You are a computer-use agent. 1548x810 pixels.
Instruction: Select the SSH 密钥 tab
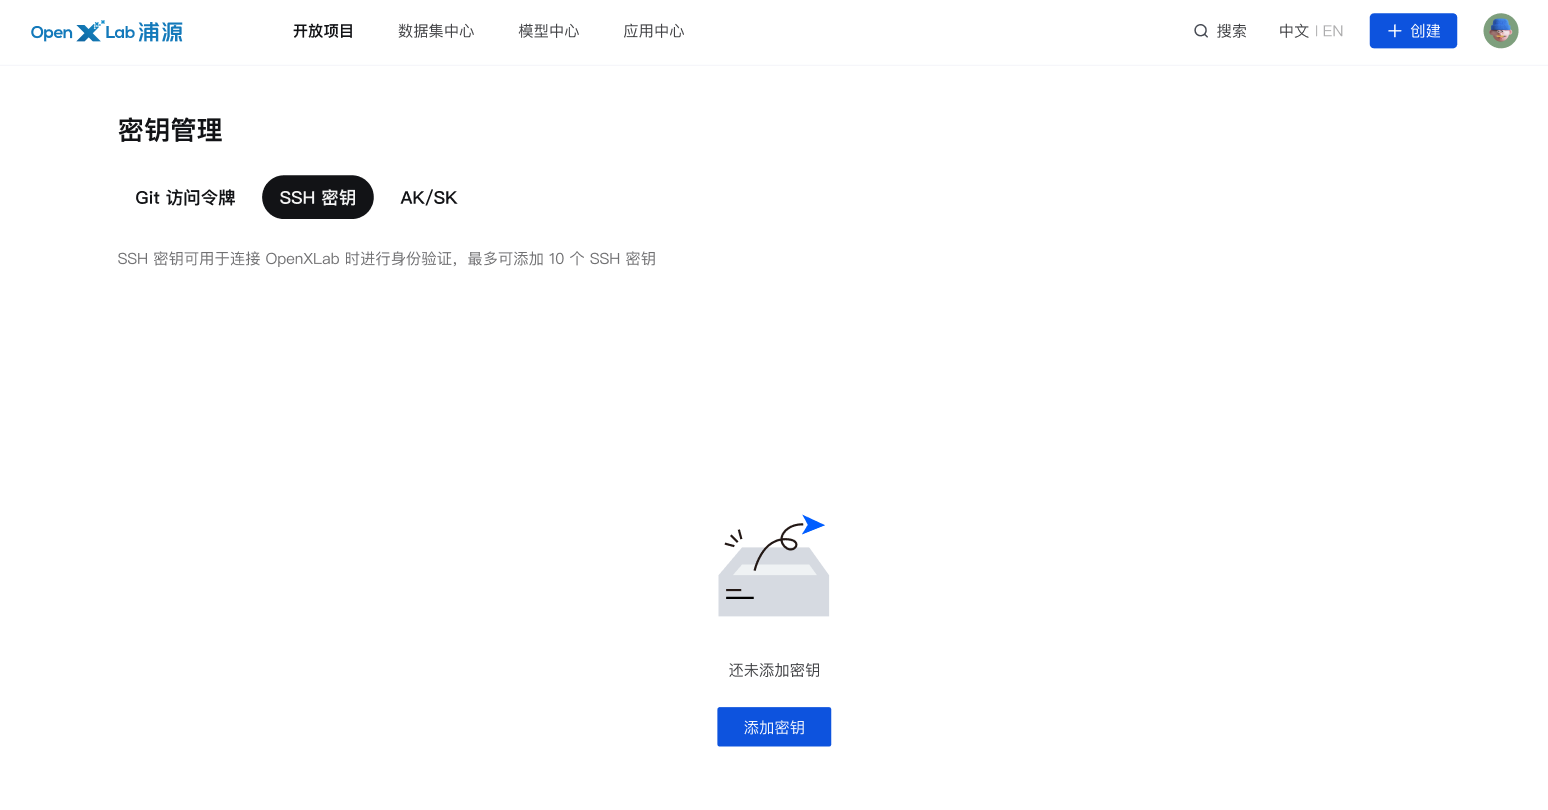tap(317, 197)
